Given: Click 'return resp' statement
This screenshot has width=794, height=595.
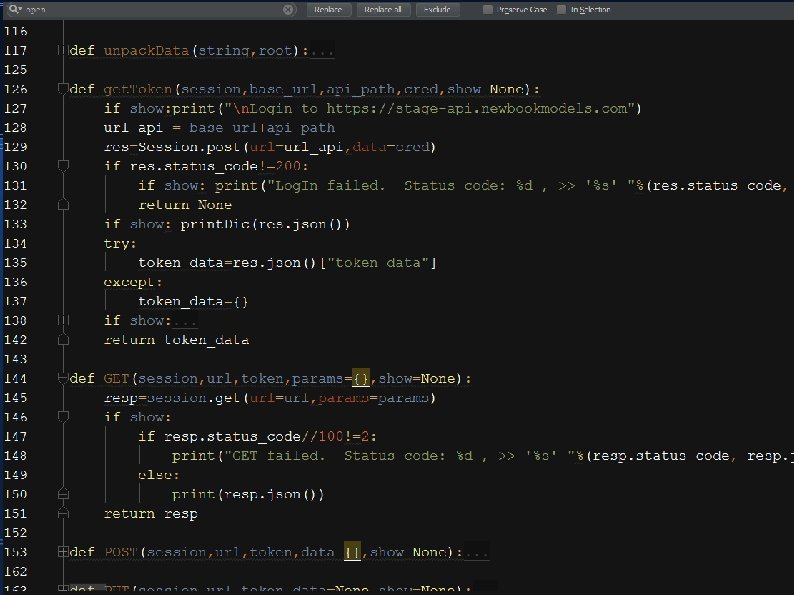Looking at the screenshot, I should pyautogui.click(x=150, y=513).
